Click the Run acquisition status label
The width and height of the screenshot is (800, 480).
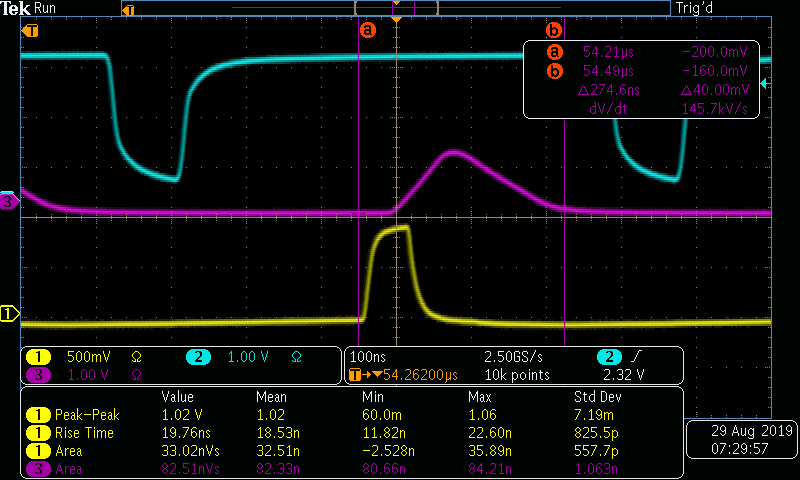[45, 8]
